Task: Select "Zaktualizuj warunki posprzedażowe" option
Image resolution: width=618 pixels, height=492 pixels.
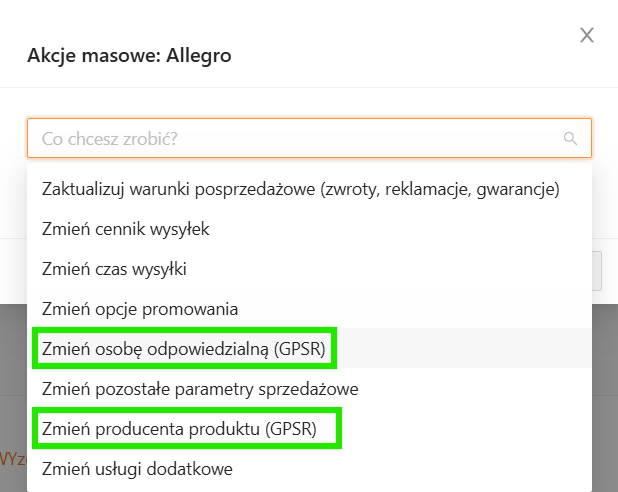Action: (300, 188)
